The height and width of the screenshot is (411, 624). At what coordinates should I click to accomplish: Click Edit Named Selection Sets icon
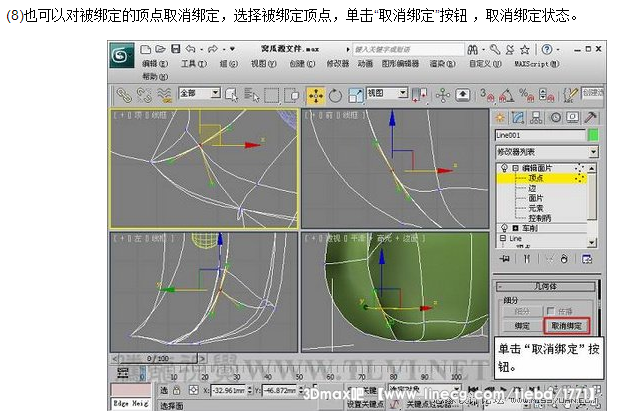570,95
